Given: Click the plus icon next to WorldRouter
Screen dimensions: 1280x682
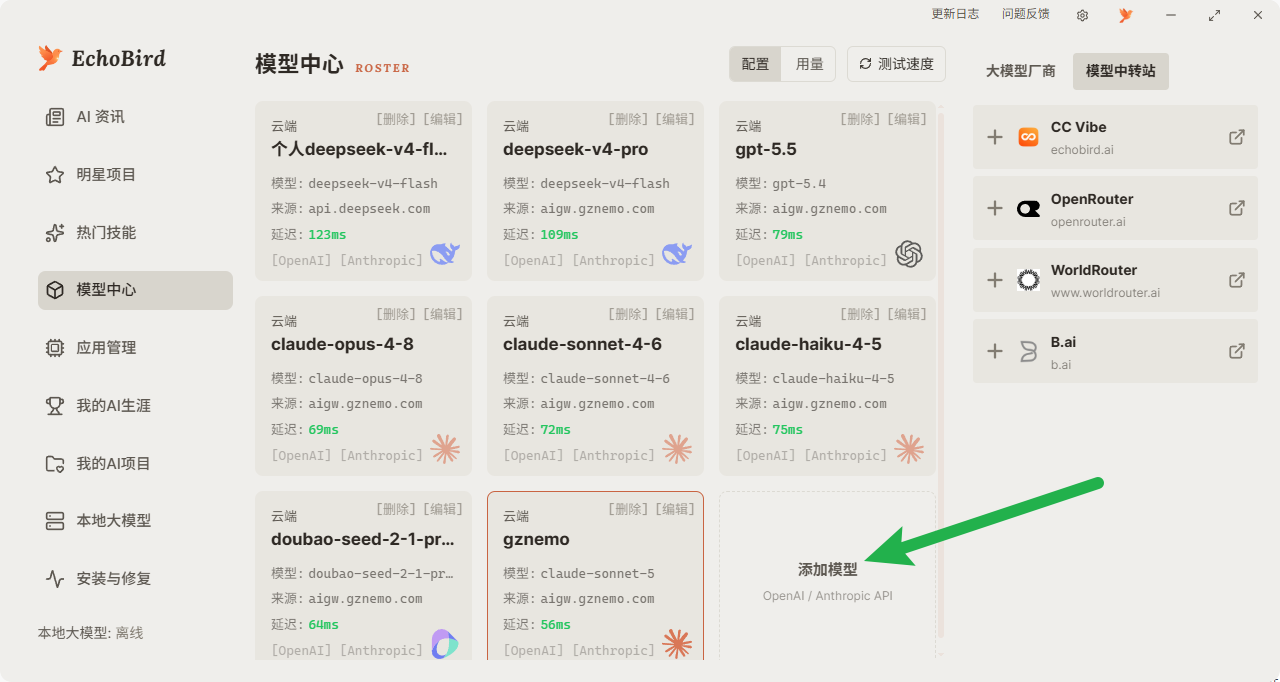Looking at the screenshot, I should [x=995, y=280].
